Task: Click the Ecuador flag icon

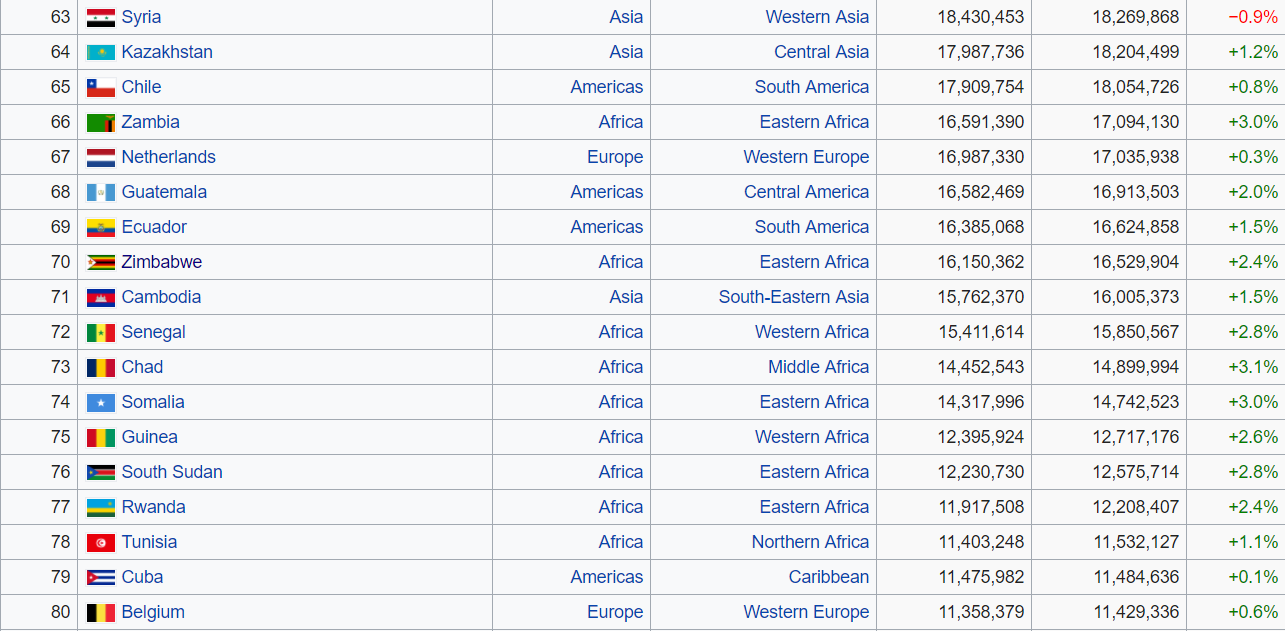Action: tap(101, 228)
